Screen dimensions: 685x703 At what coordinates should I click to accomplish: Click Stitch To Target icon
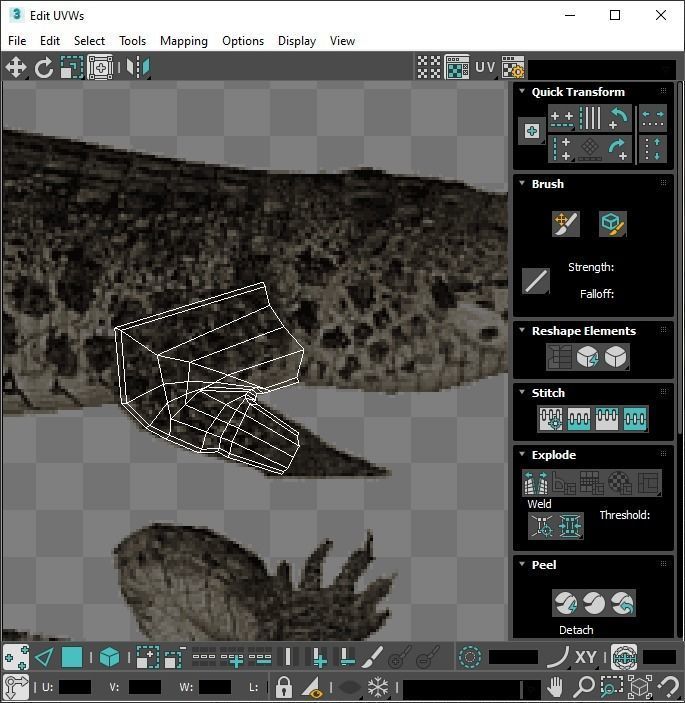coord(551,419)
